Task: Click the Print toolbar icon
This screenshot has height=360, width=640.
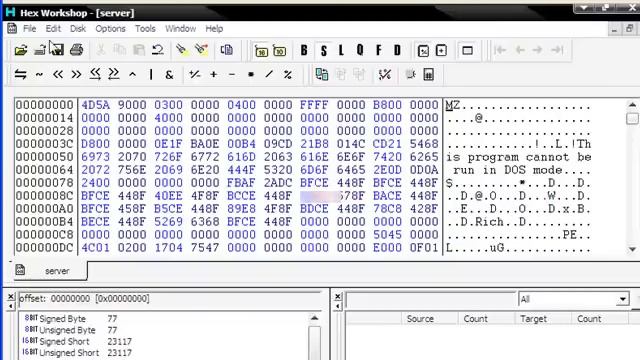Action: pos(76,50)
